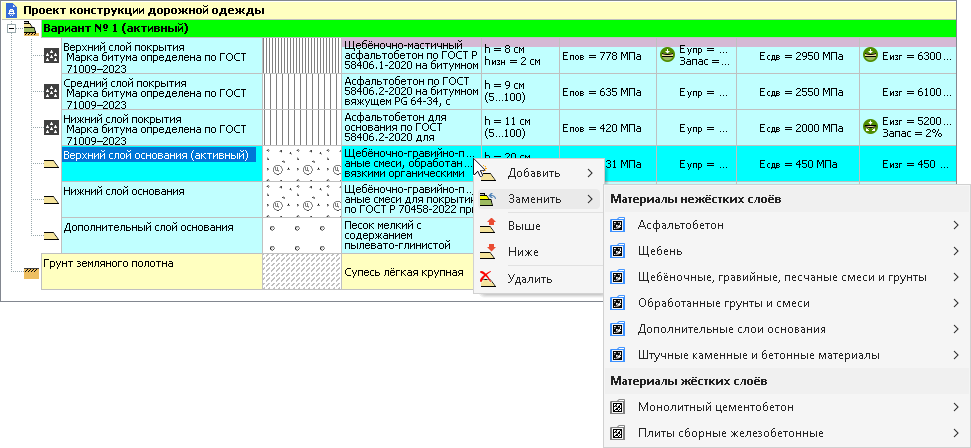Click the folder icon beside Монолитный цементобетон
The width and height of the screenshot is (971, 448).
tap(617, 407)
